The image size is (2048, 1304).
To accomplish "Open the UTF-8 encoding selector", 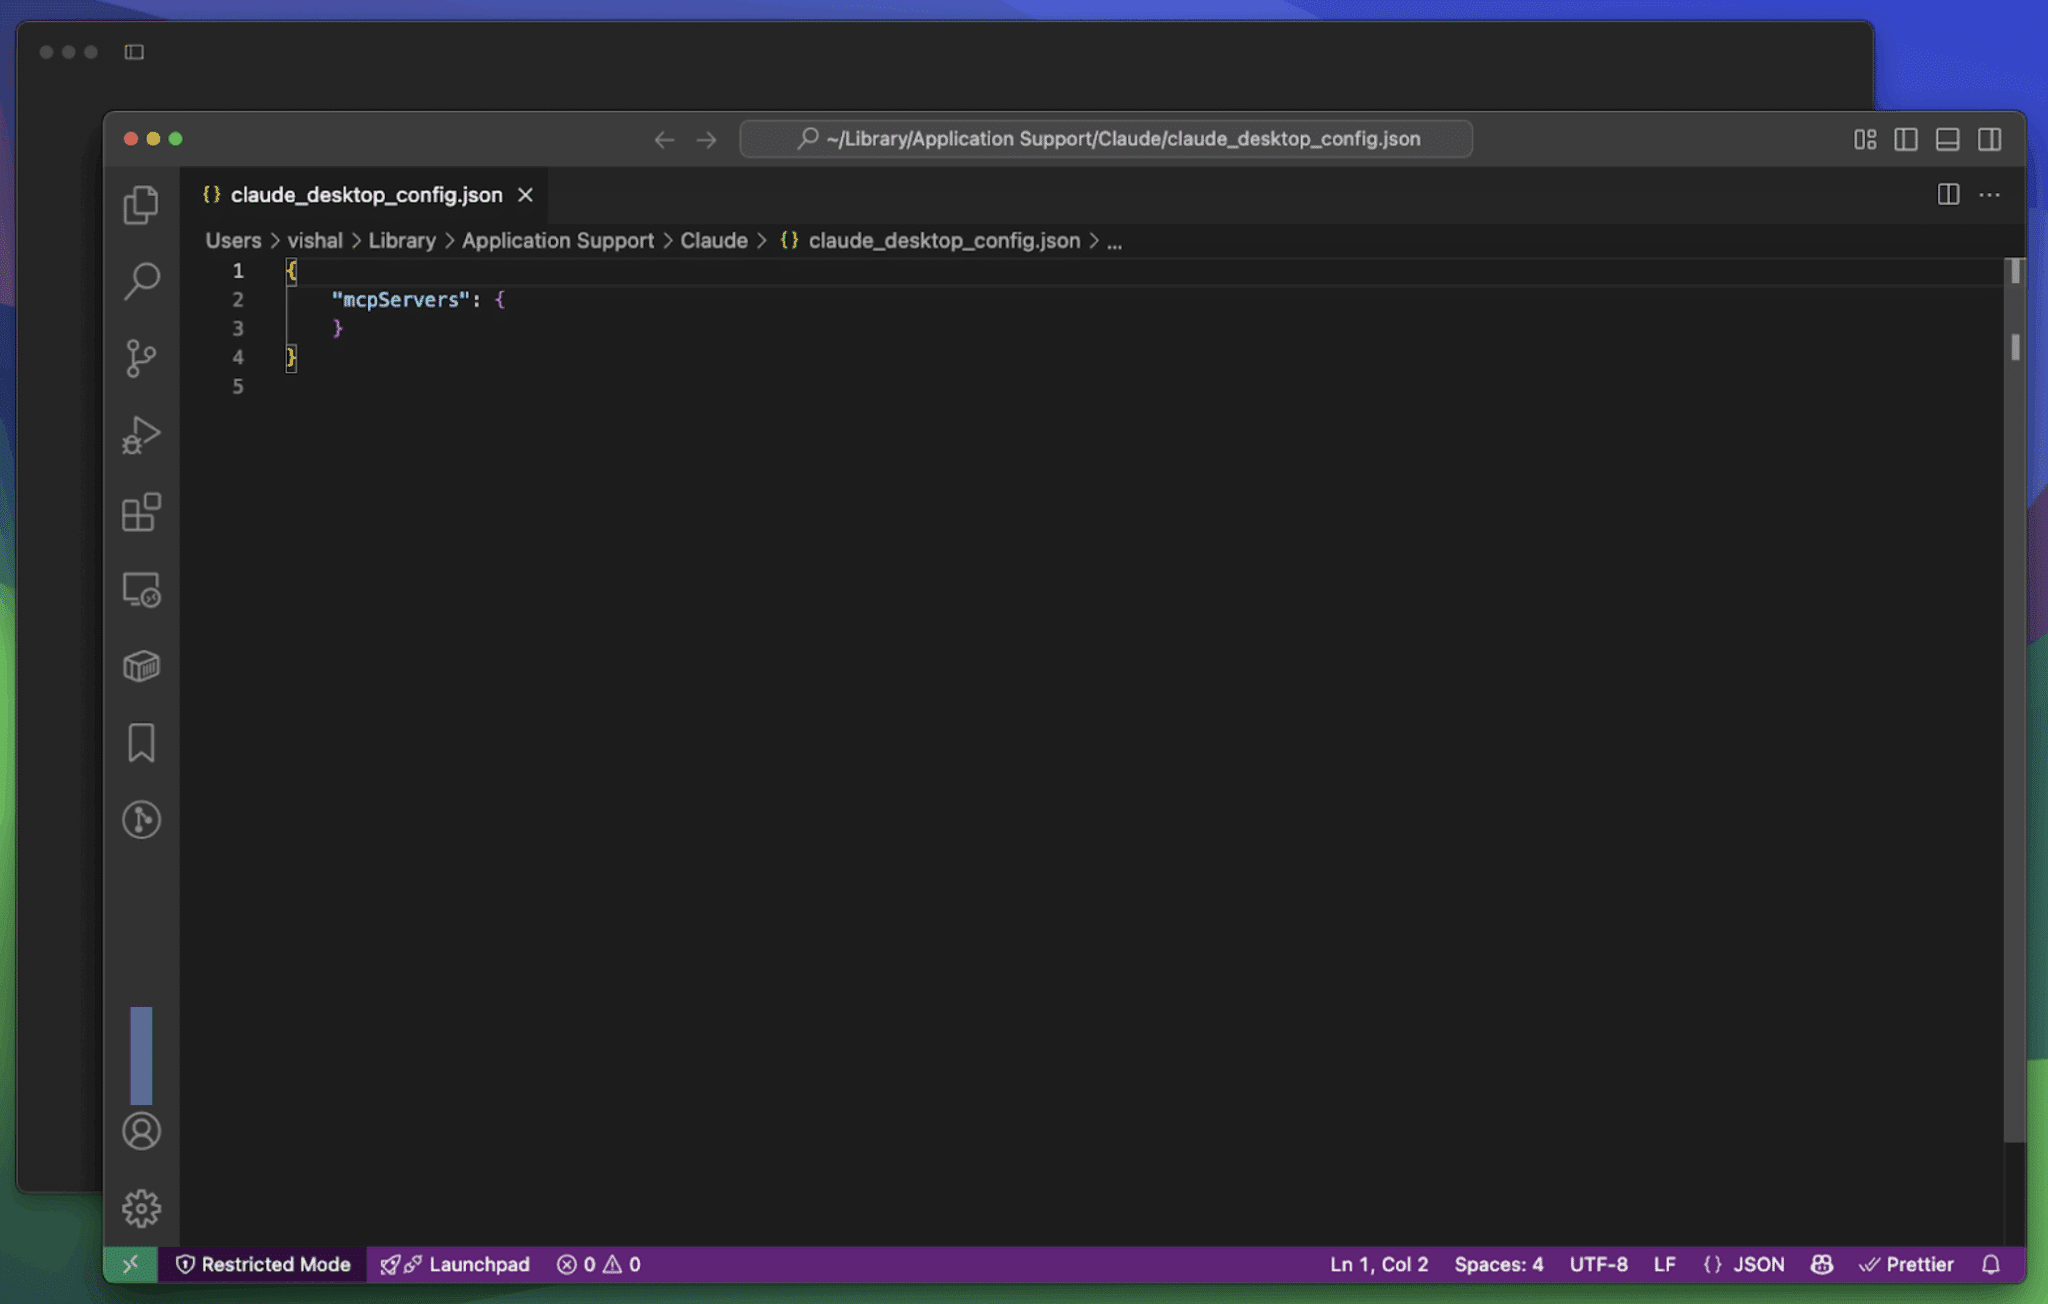I will pos(1598,1264).
